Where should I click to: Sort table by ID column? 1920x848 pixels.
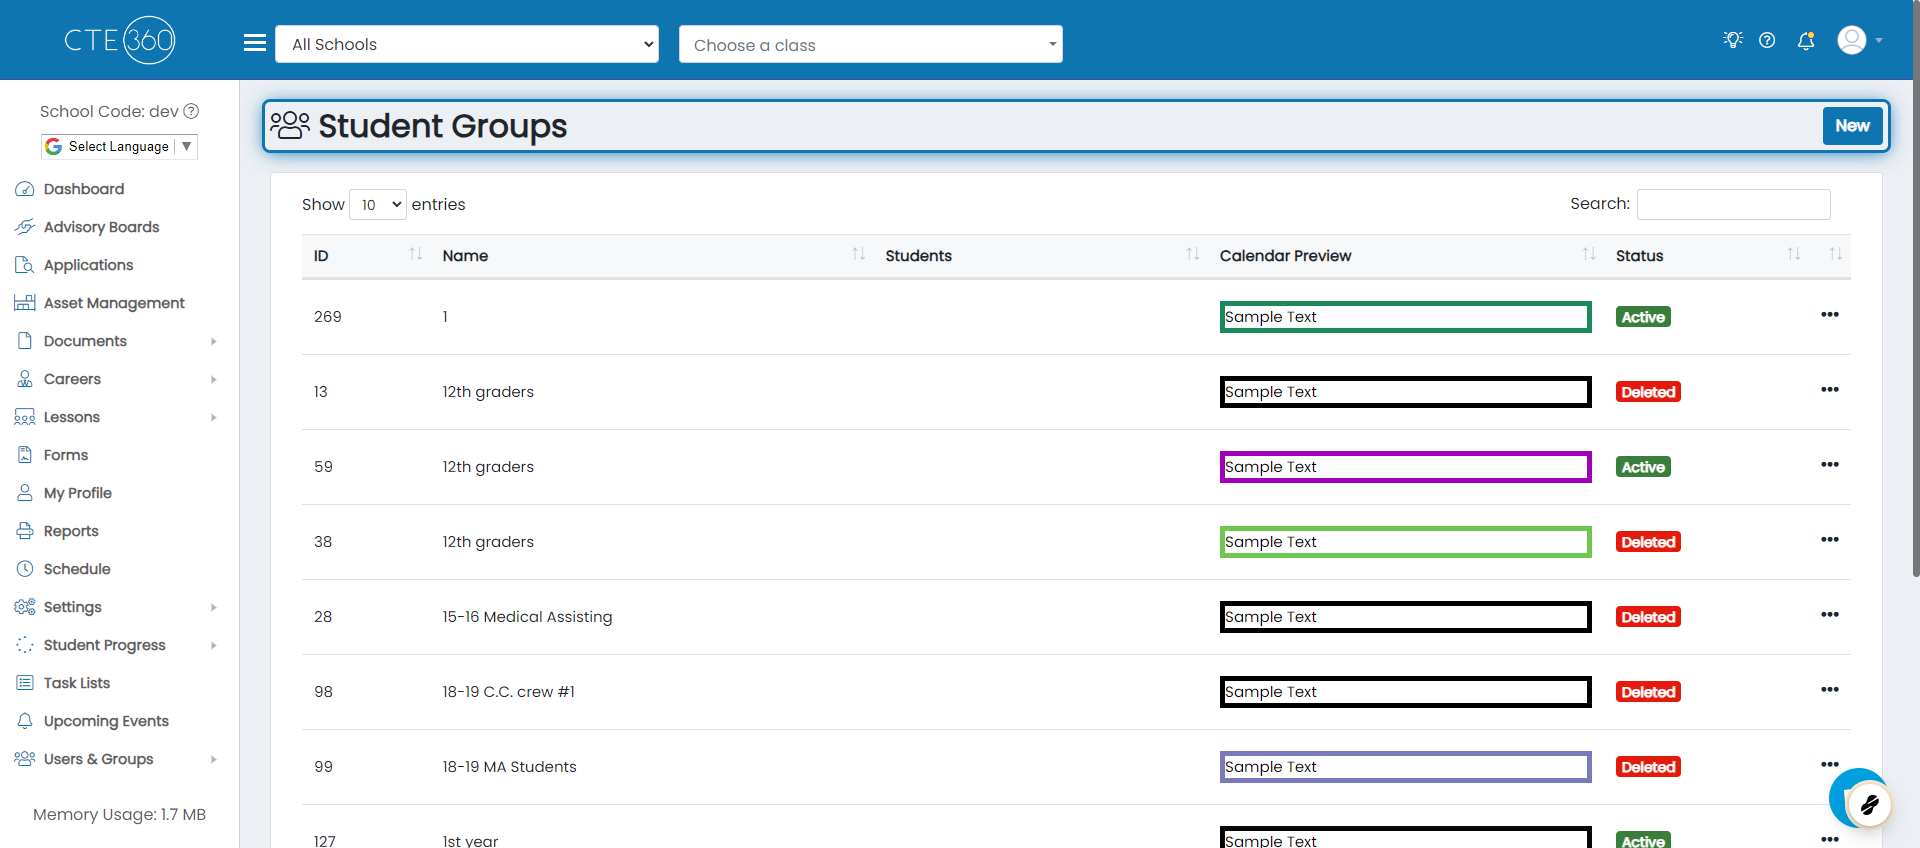coord(366,256)
